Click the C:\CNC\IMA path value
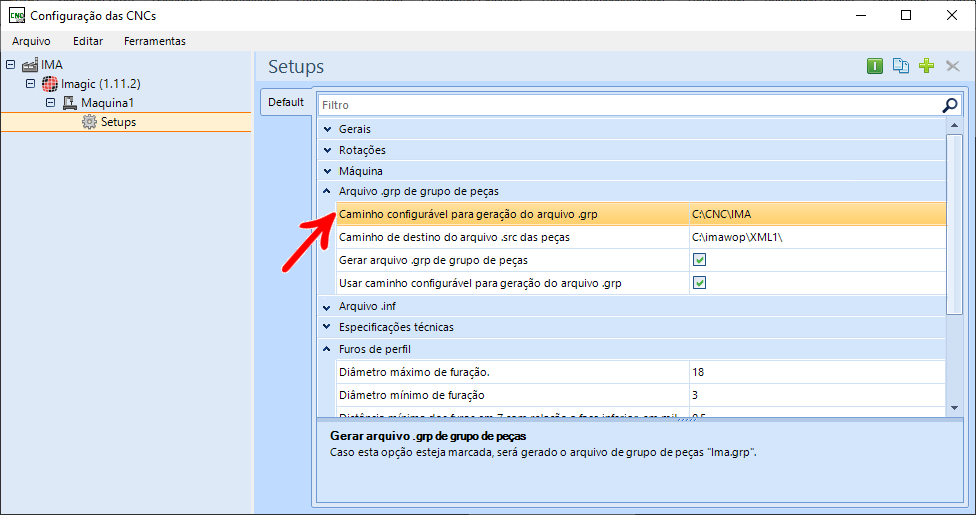 click(x=721, y=214)
